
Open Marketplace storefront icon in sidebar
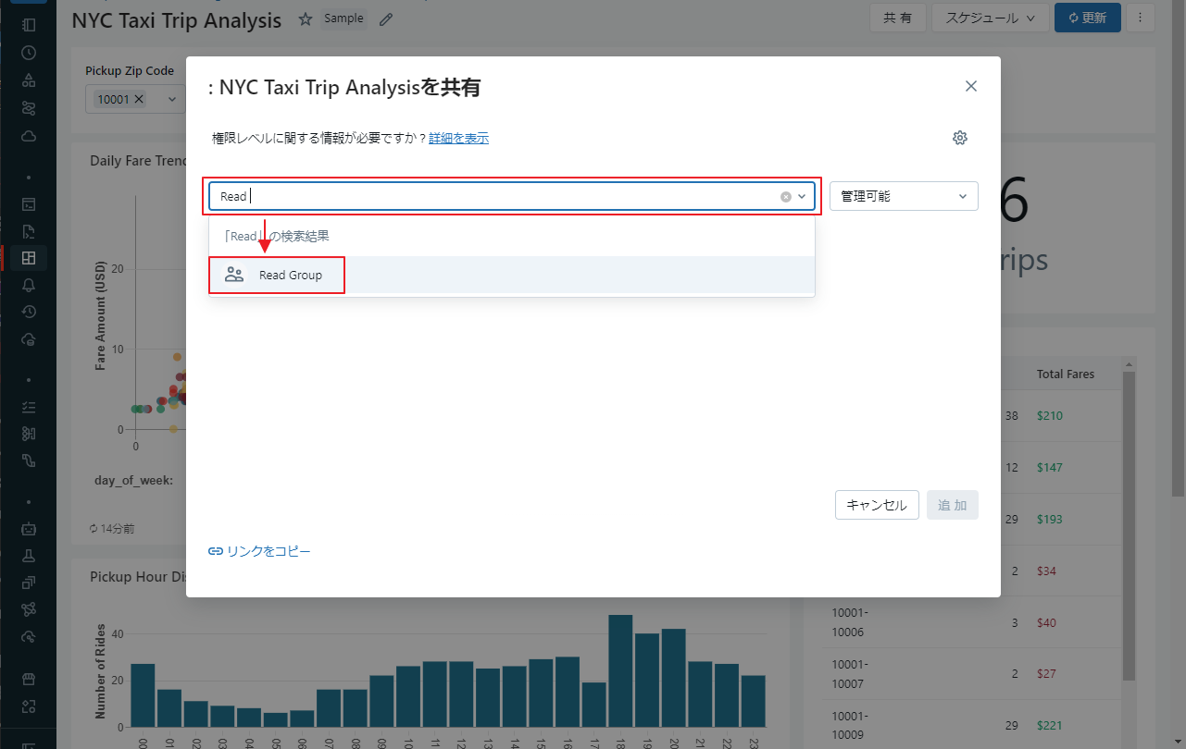click(28, 680)
